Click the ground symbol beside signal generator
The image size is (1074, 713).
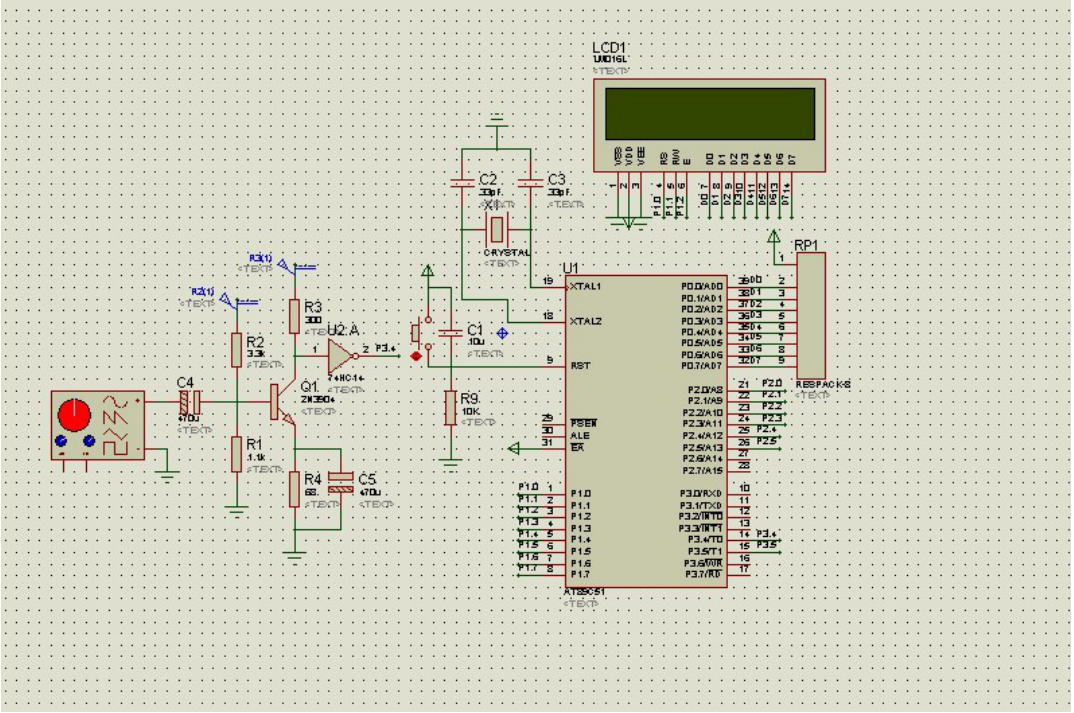click(167, 475)
